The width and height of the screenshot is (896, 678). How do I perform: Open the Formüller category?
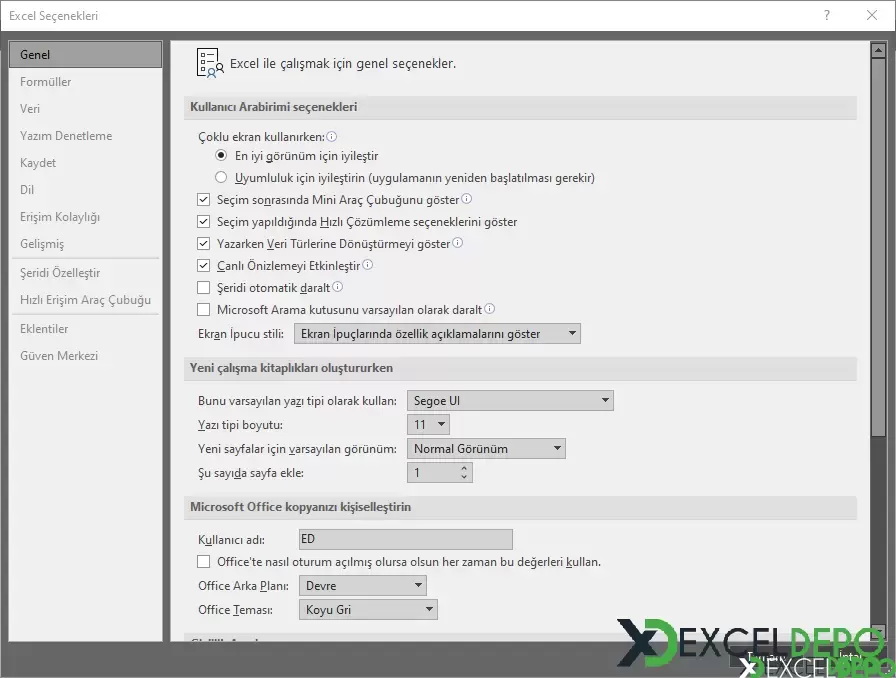86,82
